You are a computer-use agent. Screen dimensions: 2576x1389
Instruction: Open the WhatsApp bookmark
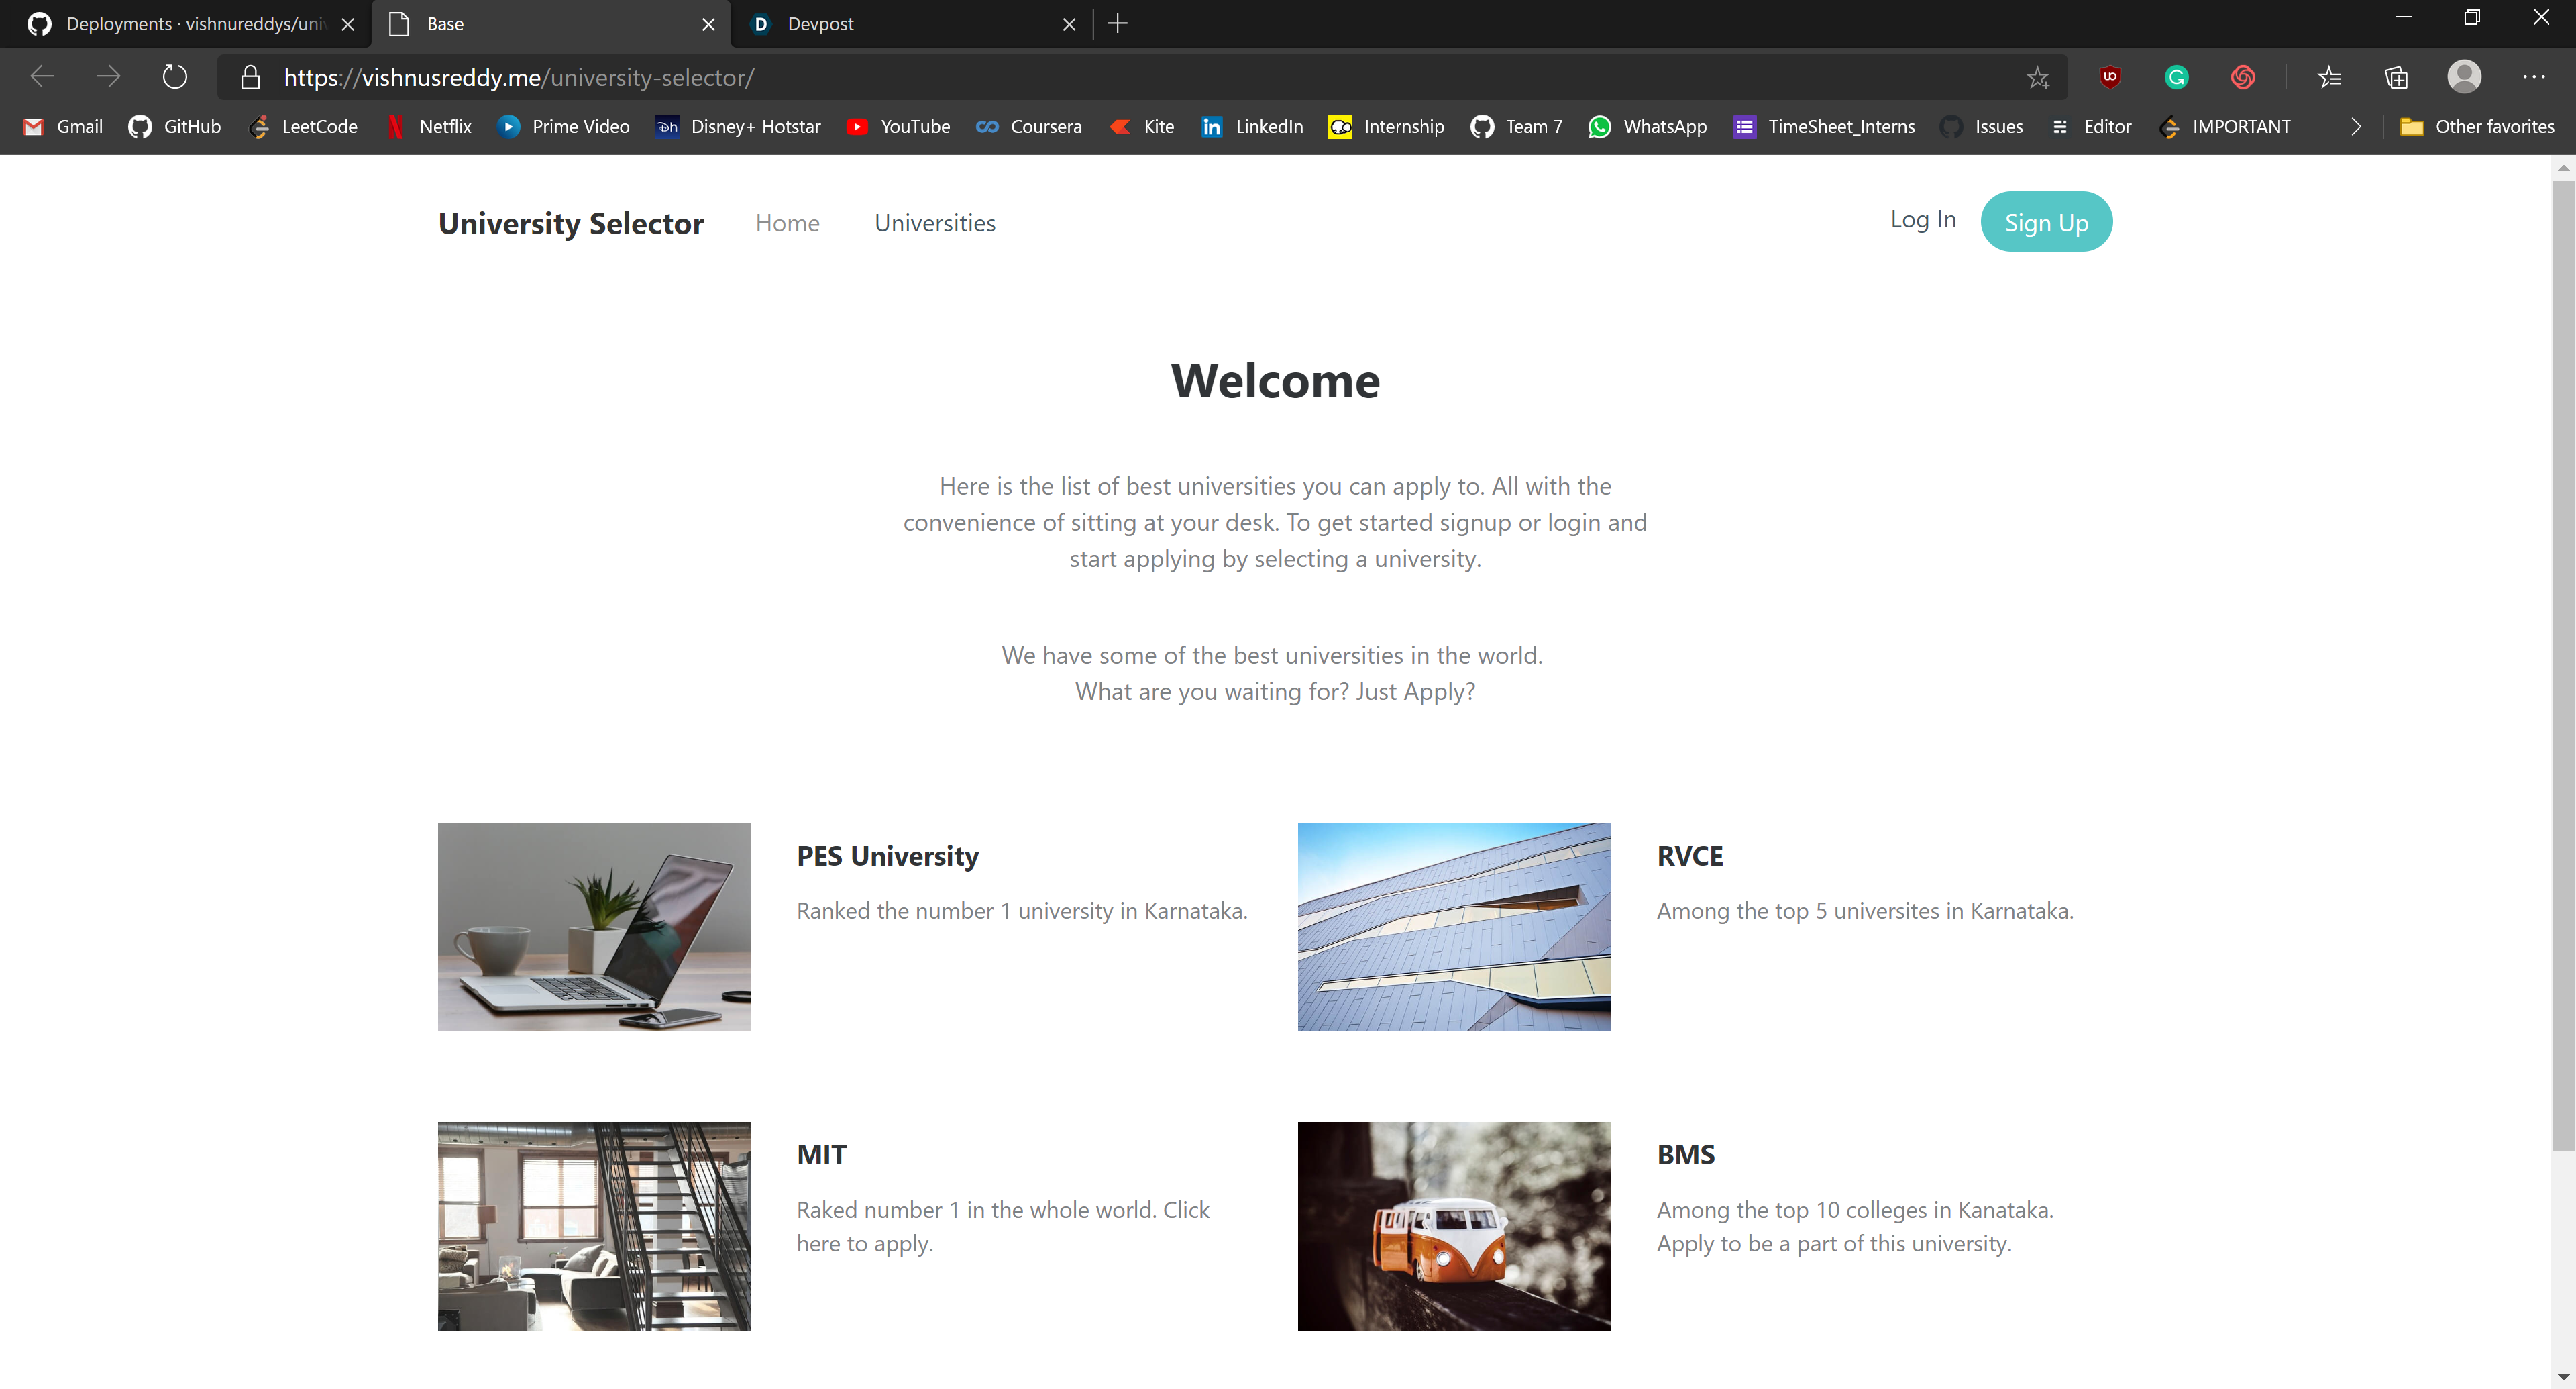1647,127
